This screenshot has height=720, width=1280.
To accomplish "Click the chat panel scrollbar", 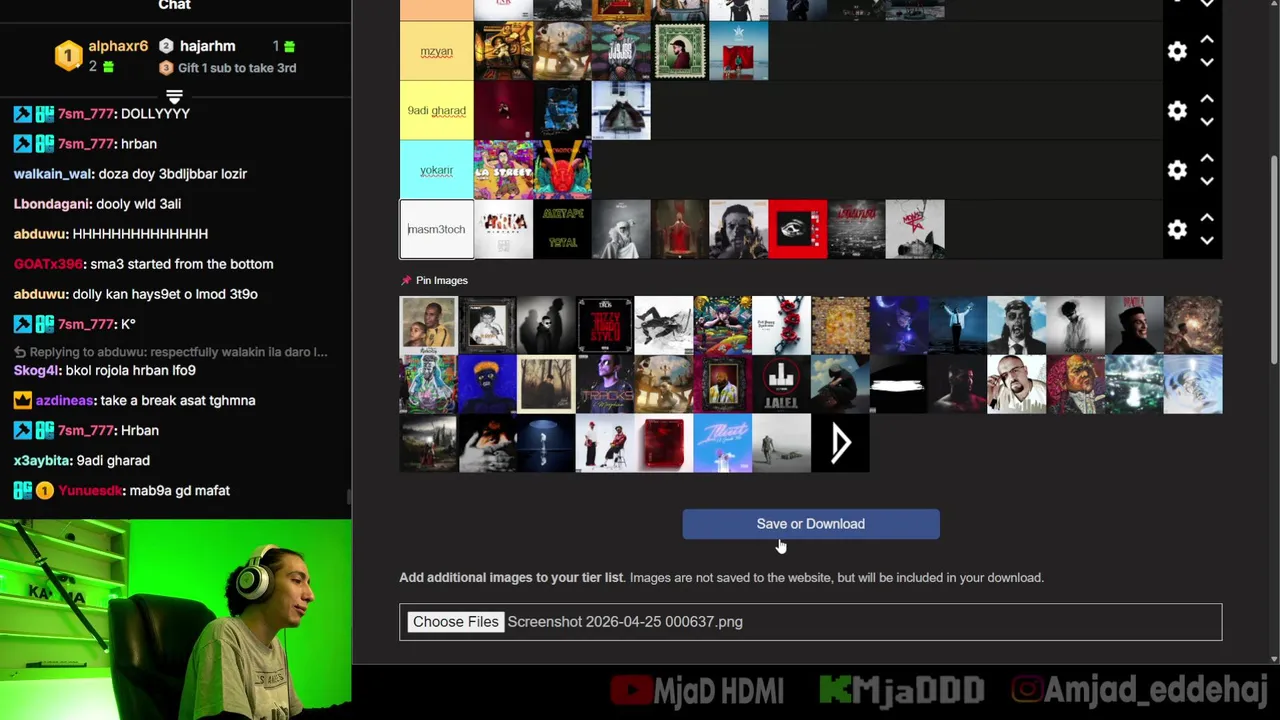I will coord(348,498).
